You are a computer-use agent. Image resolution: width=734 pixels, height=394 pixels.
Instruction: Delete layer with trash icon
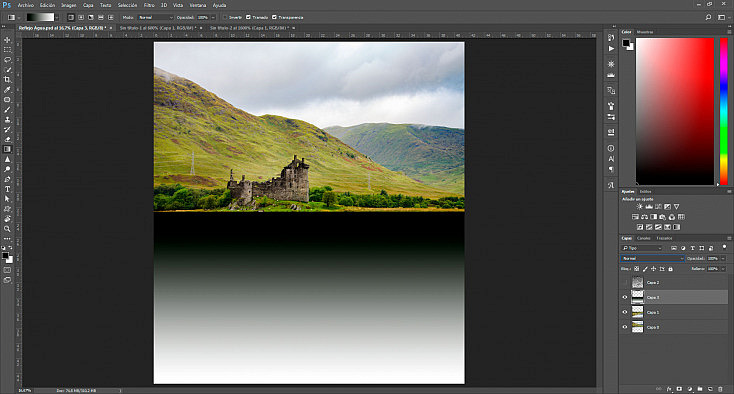[720, 389]
